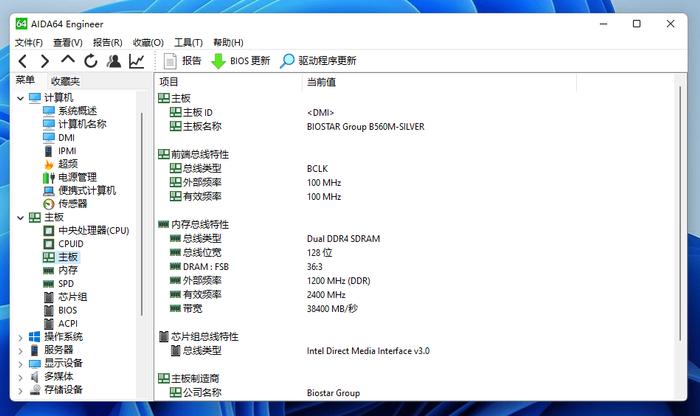Go back with the left arrow icon
700x416 pixels.
[x=23, y=61]
